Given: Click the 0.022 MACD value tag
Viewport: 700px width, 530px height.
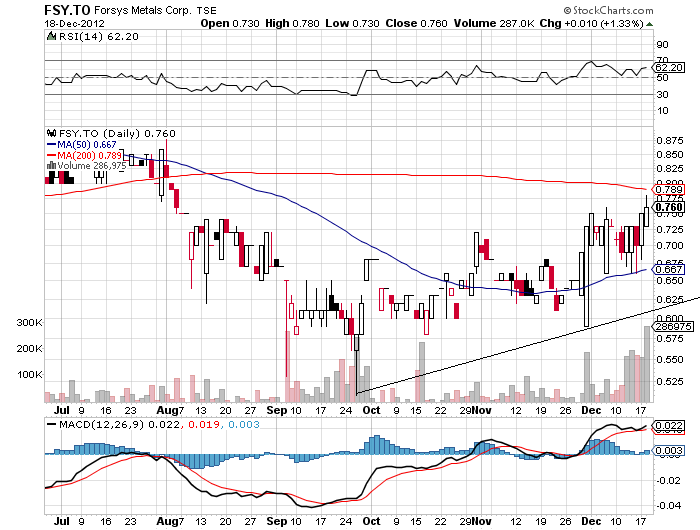Looking at the screenshot, I should pyautogui.click(x=668, y=426).
